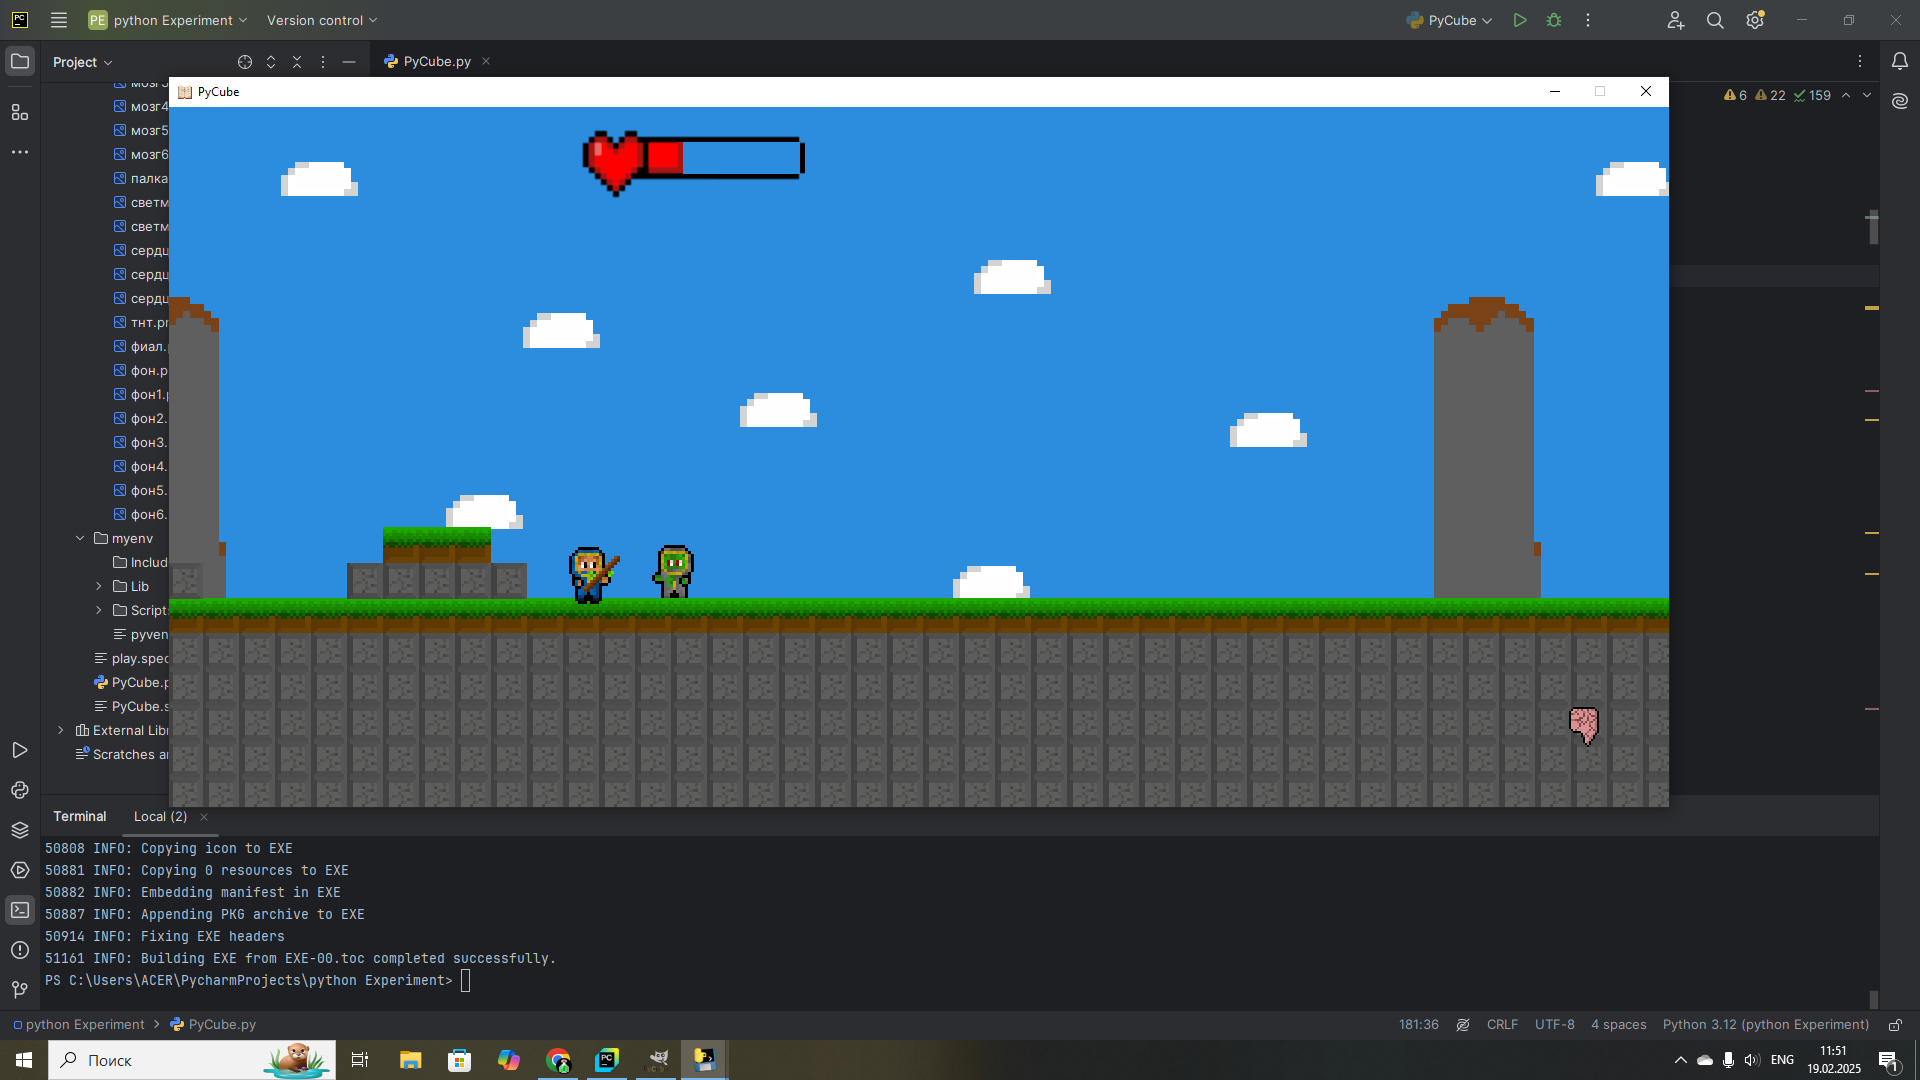Switch to the Local (2) terminal tab
1920x1080 pixels.
tap(160, 817)
